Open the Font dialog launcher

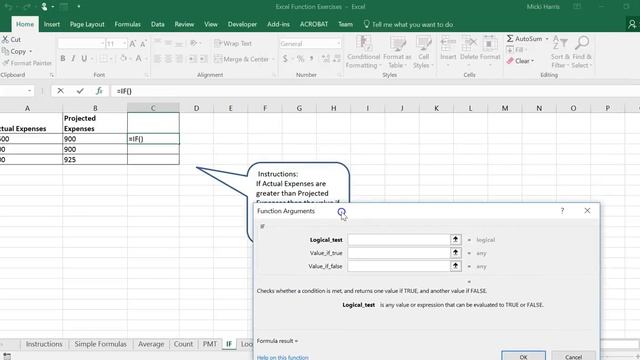147,75
